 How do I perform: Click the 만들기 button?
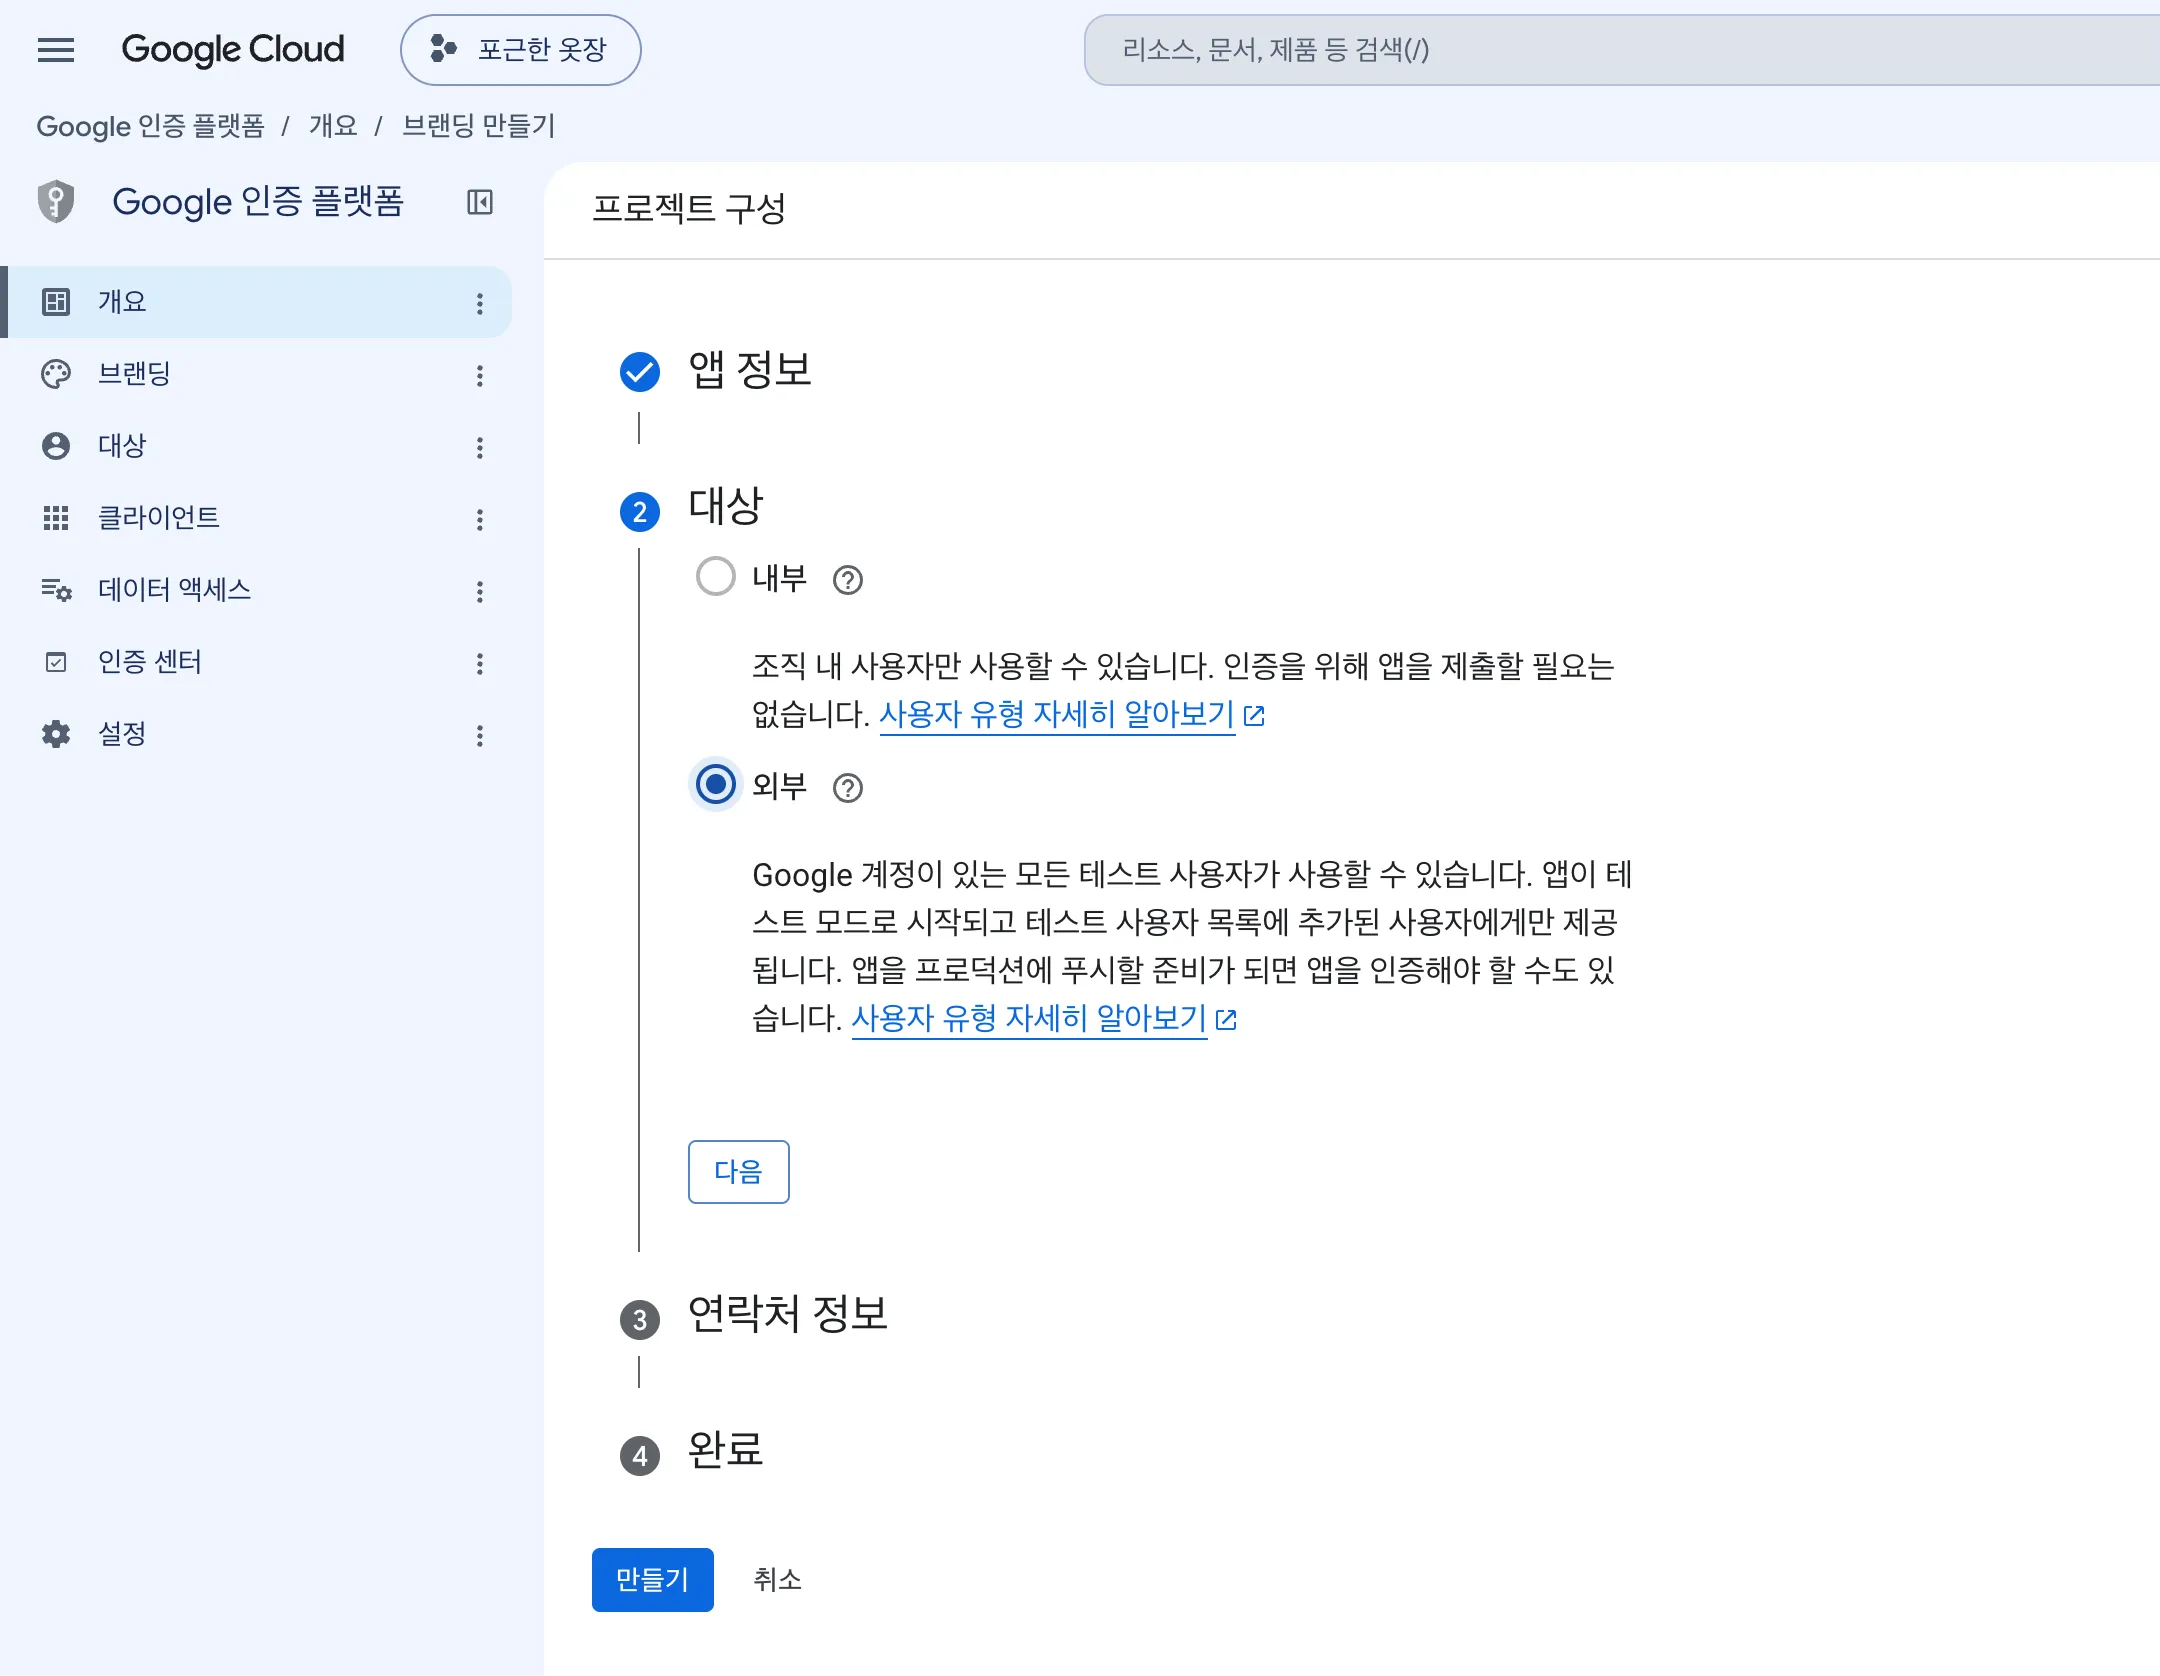(652, 1579)
